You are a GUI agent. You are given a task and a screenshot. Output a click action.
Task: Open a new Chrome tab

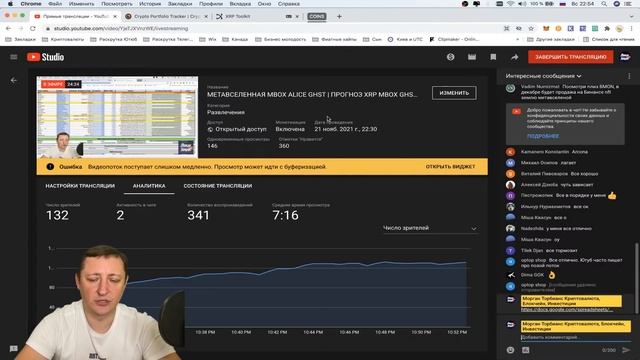pos(339,16)
